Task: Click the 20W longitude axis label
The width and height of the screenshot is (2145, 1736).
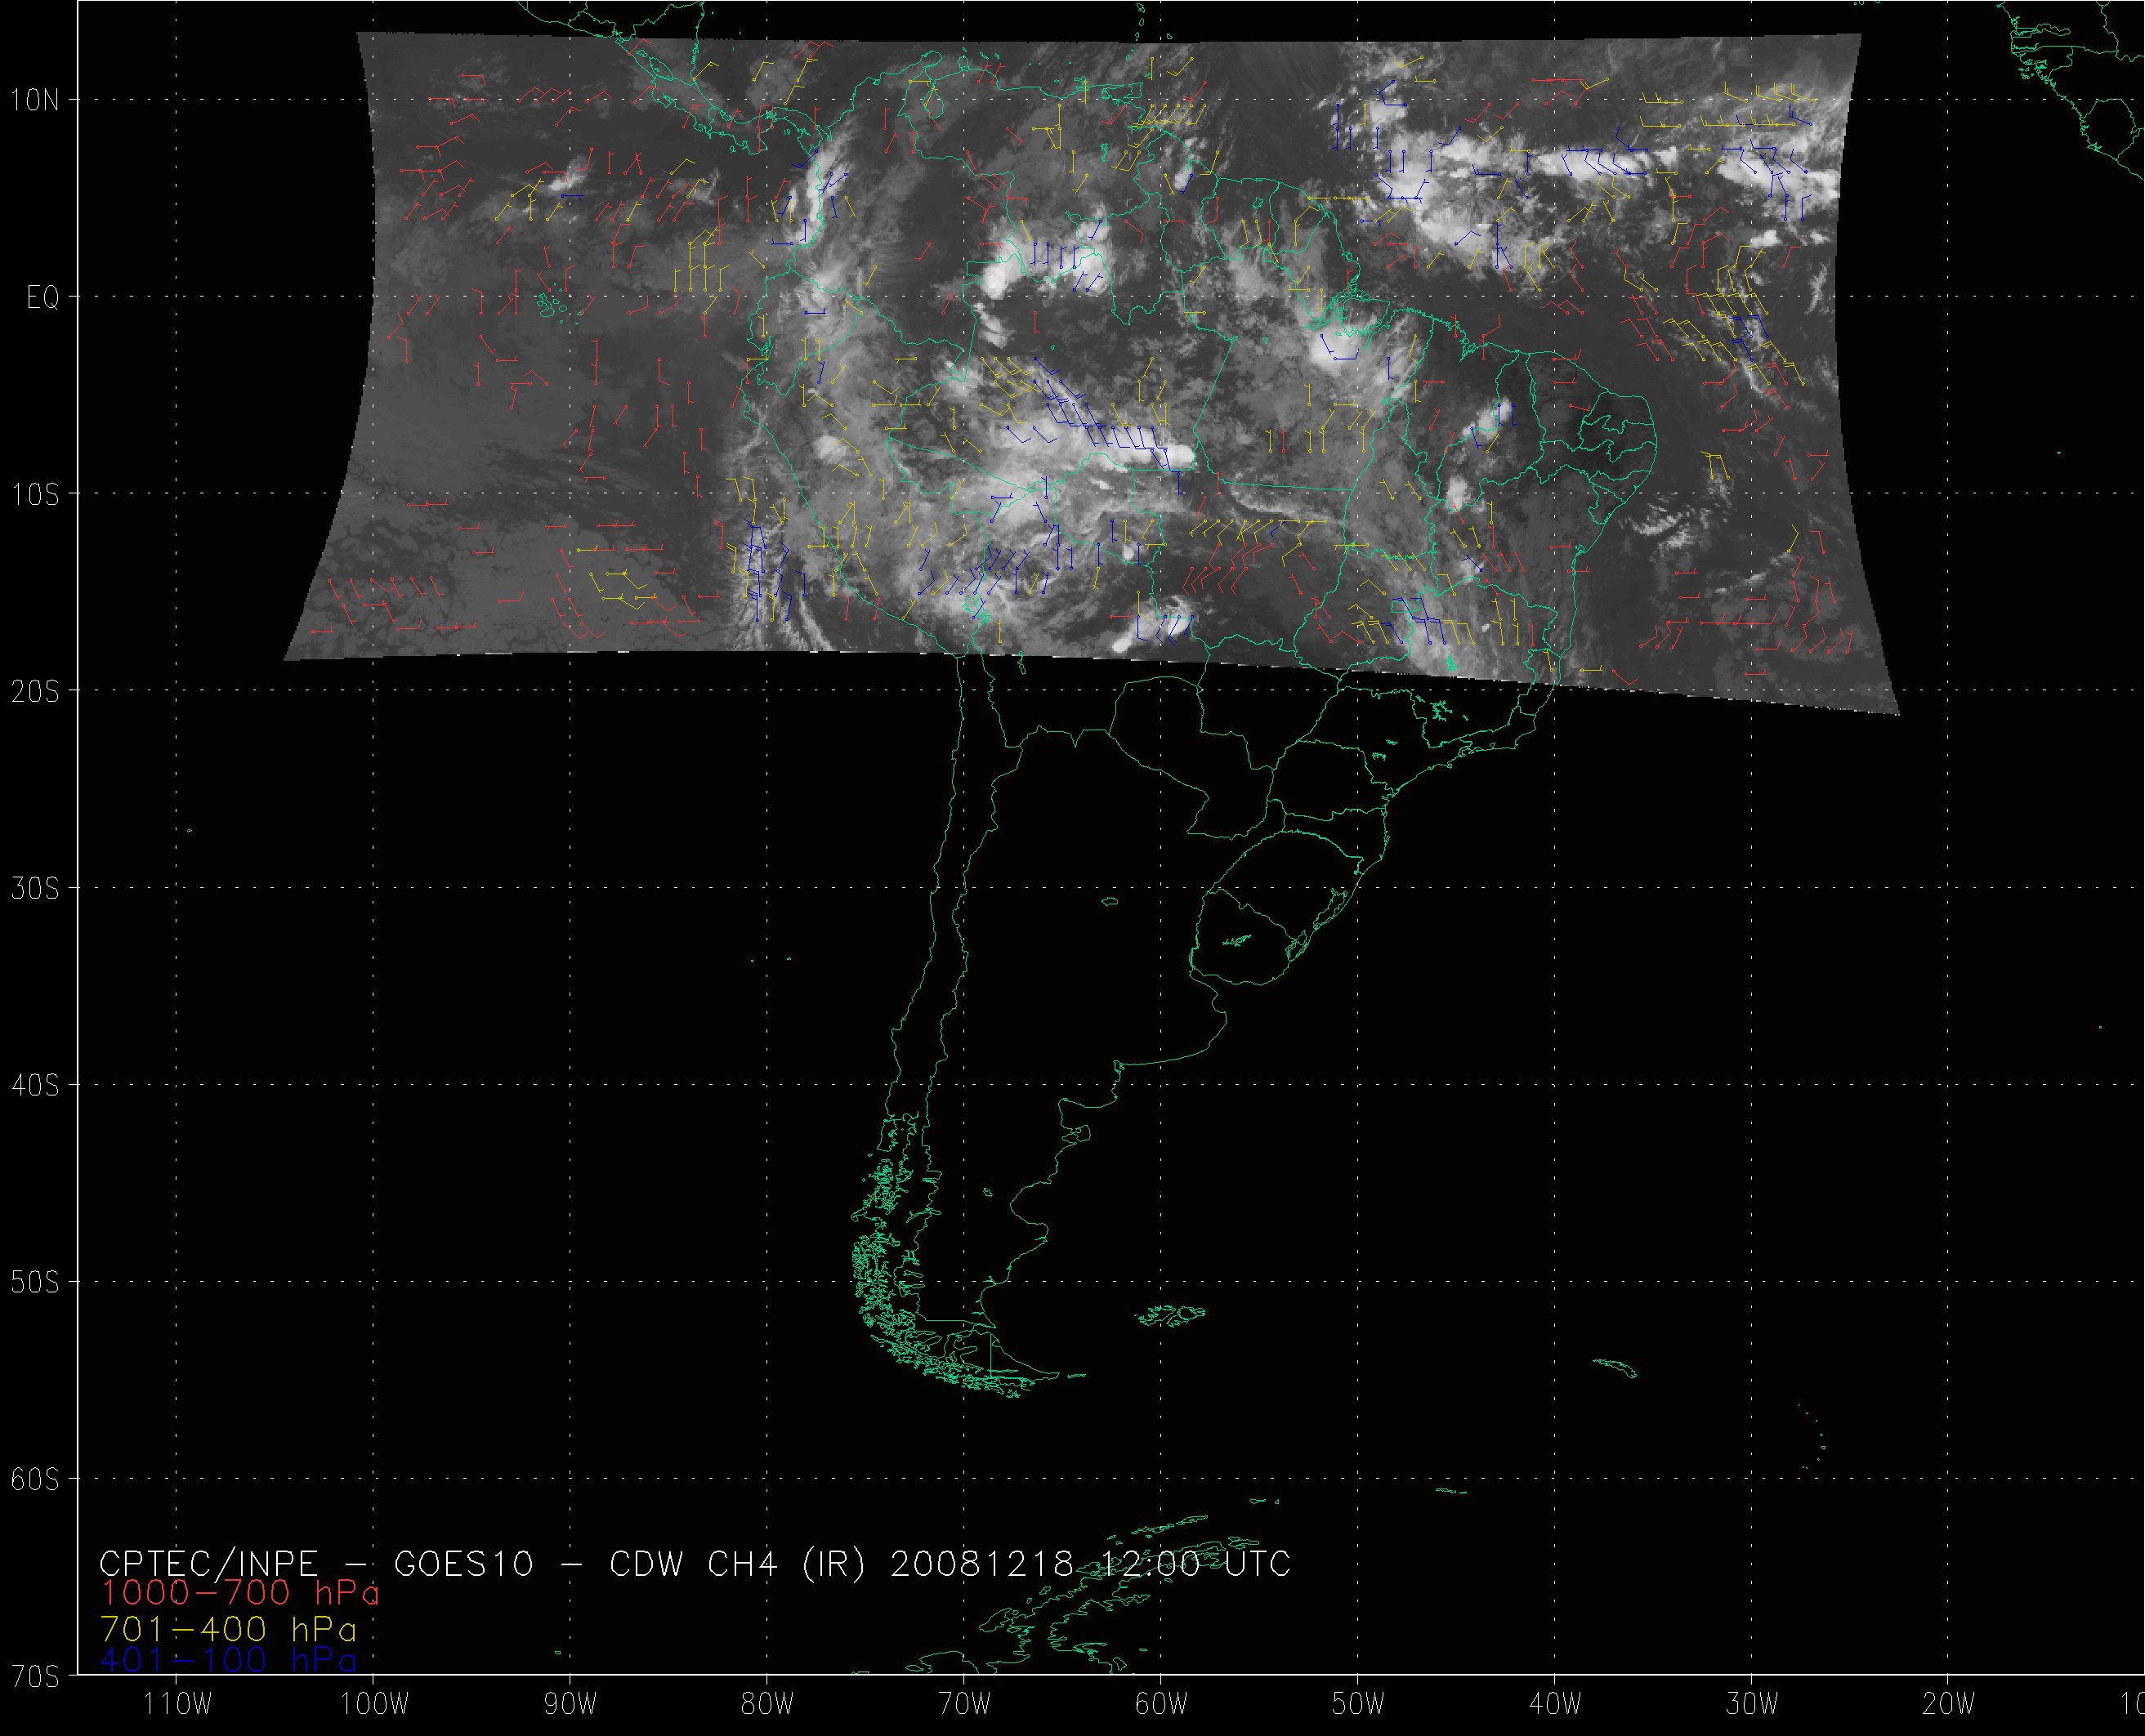Action: pyautogui.click(x=1948, y=1705)
